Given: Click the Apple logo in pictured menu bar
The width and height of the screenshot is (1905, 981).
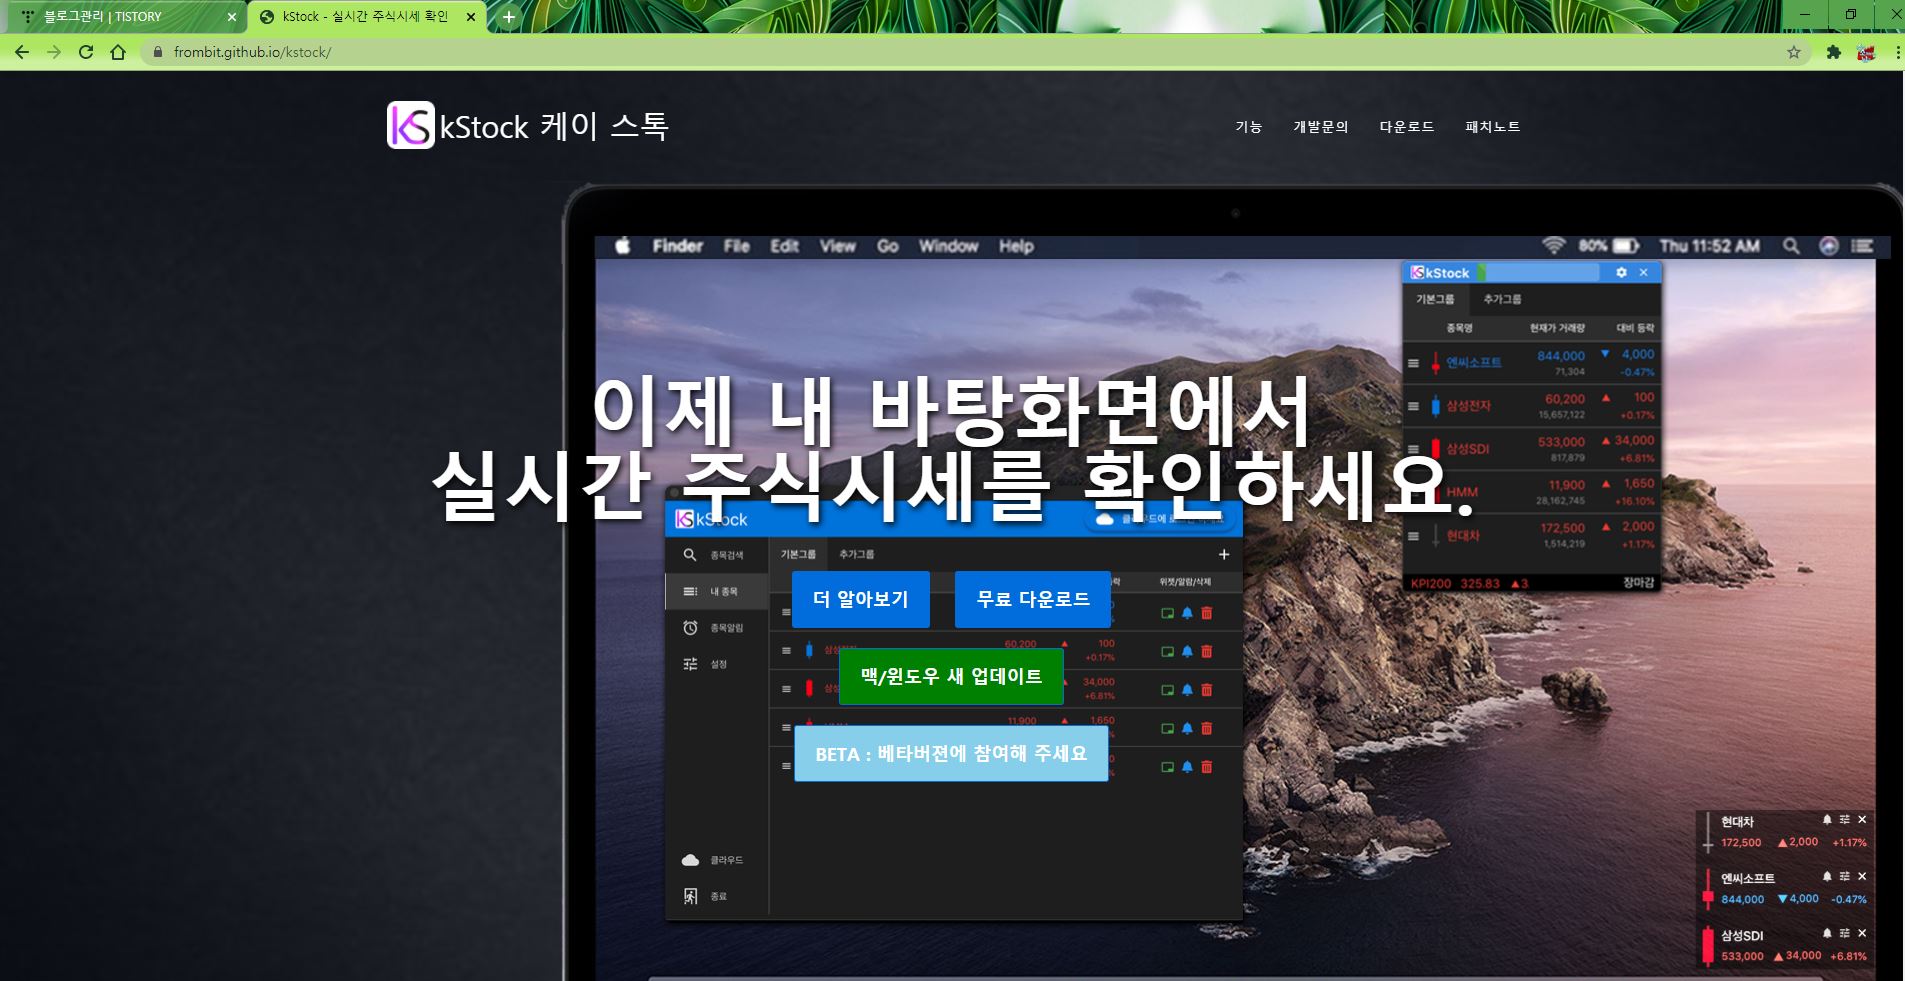Looking at the screenshot, I should (x=622, y=246).
